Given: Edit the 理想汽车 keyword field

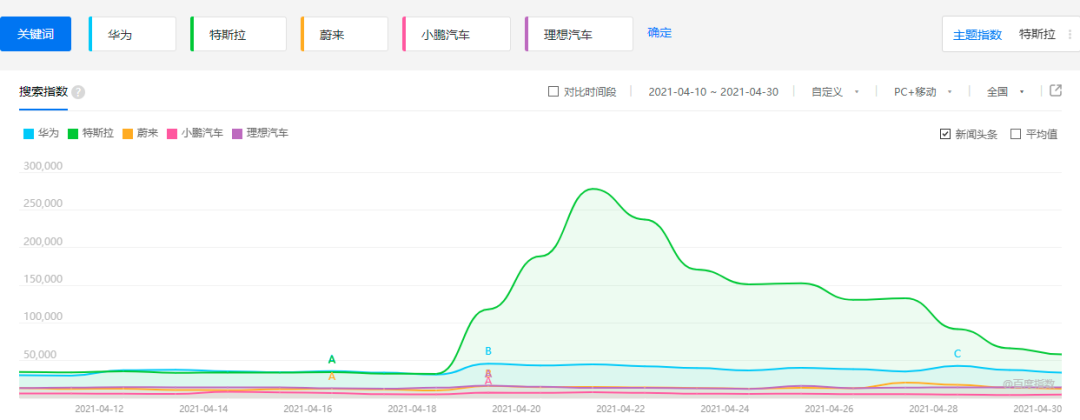Looking at the screenshot, I should [x=579, y=34].
